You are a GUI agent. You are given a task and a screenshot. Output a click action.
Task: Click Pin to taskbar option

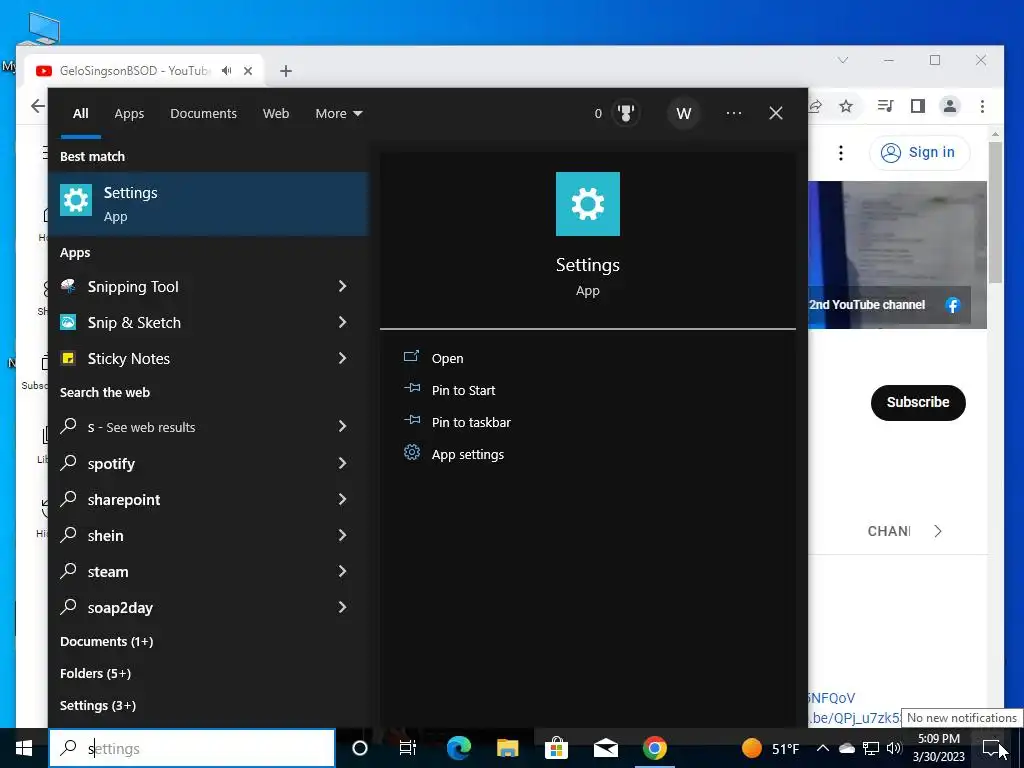(471, 422)
